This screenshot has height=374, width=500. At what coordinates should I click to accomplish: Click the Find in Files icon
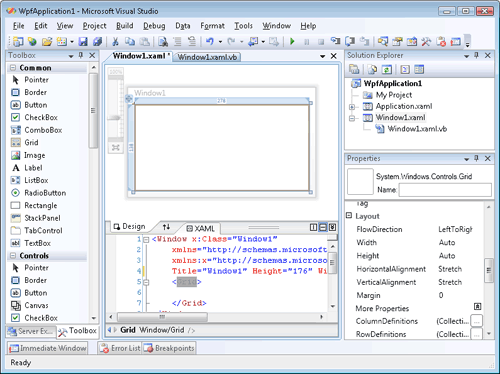pyautogui.click(x=163, y=42)
